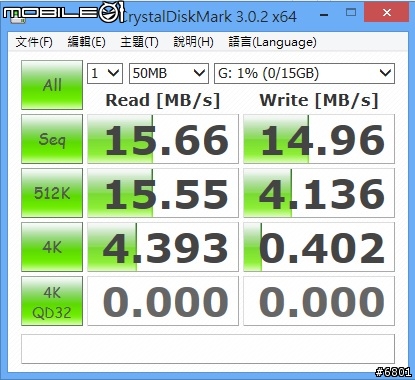Screen dimensions: 415x380
Task: Run all benchmarks with the All button
Action: (x=52, y=85)
